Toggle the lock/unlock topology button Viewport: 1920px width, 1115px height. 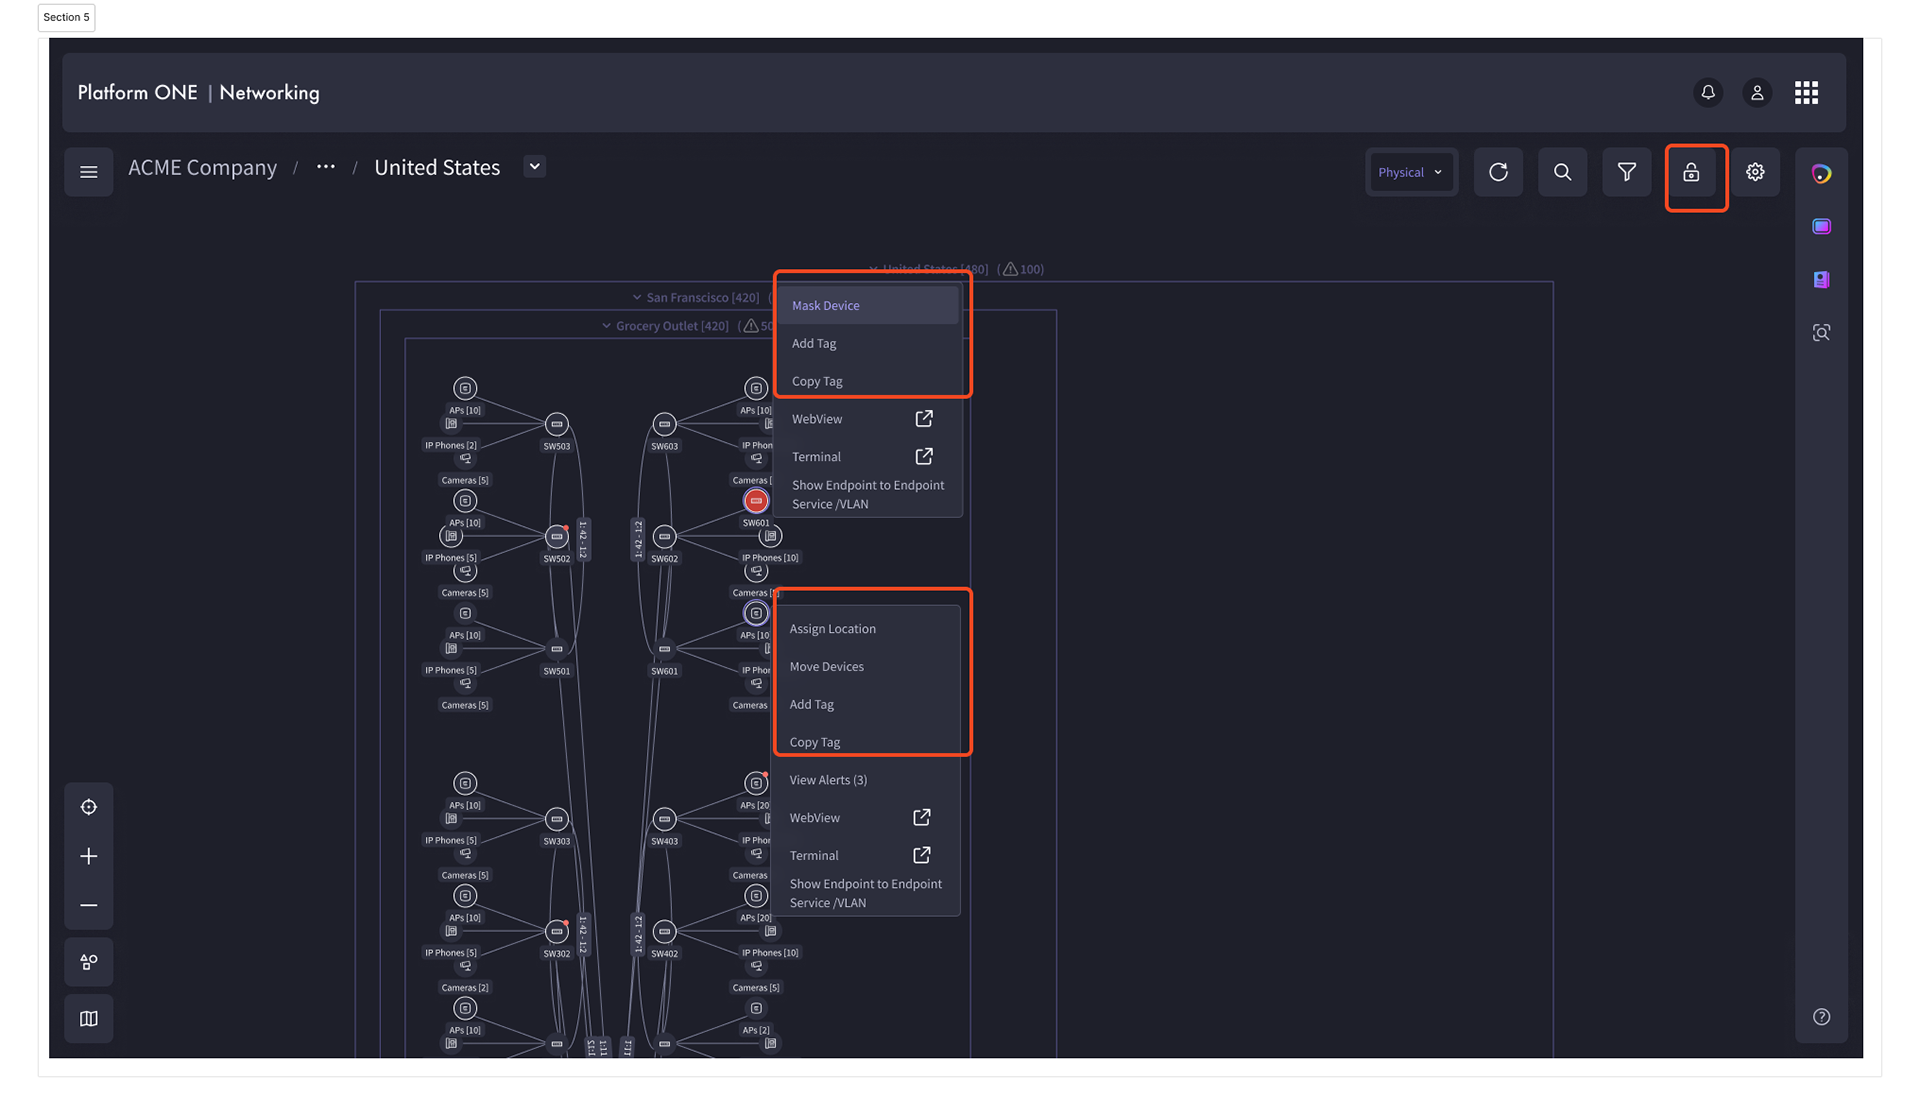[1691, 173]
